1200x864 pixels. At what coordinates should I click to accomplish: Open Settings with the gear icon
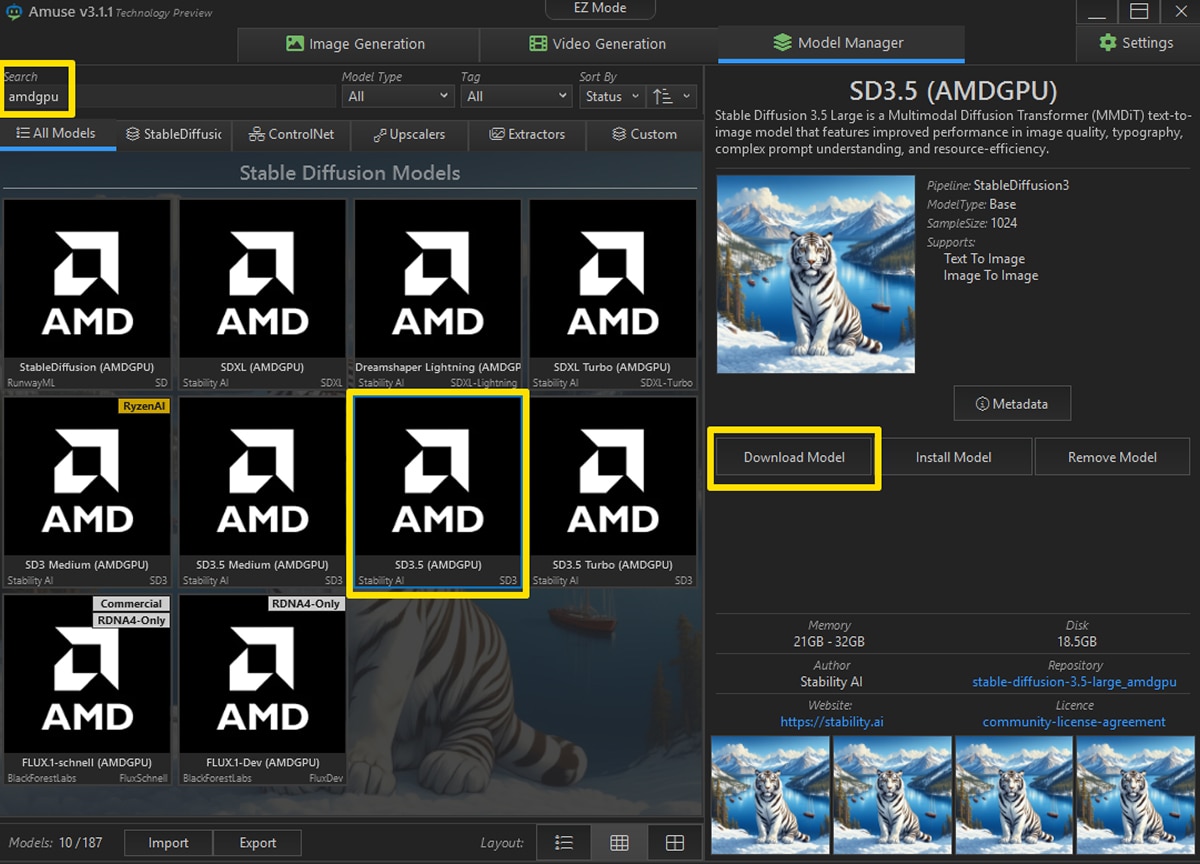click(x=1136, y=43)
